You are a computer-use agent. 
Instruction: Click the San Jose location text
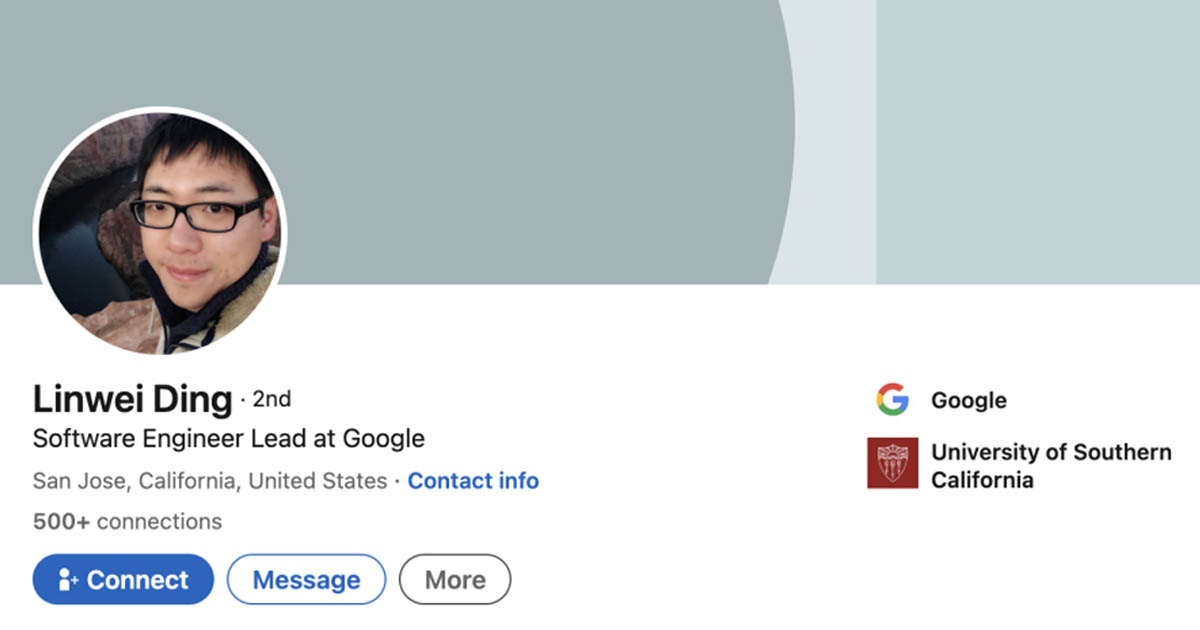(x=209, y=481)
